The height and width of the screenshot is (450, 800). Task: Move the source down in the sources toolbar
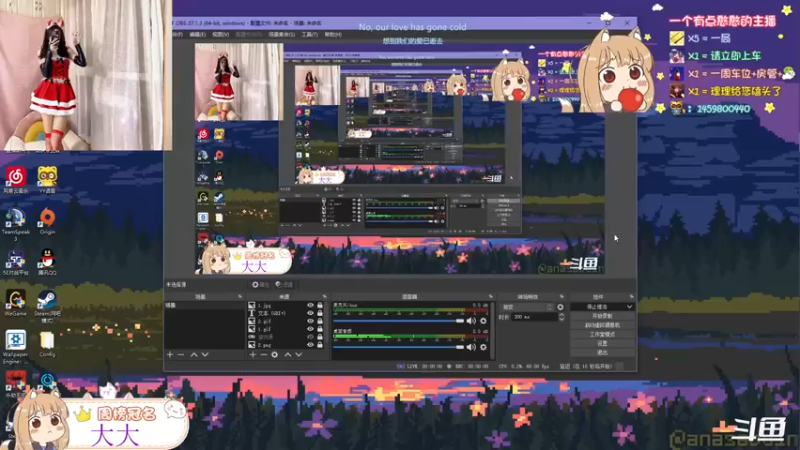299,355
